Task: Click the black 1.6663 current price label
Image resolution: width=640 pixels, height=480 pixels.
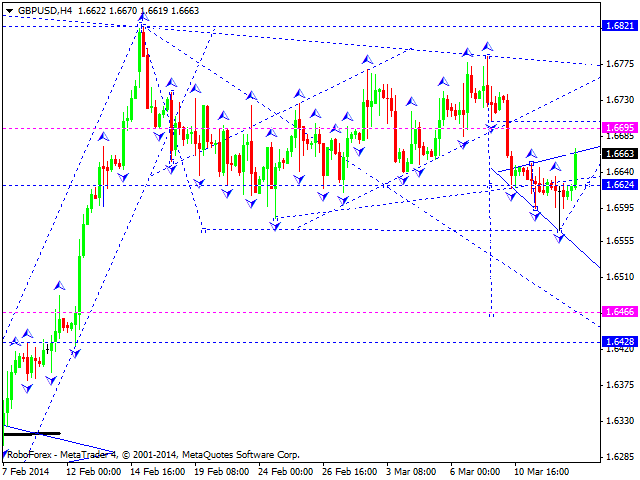Action: point(620,154)
